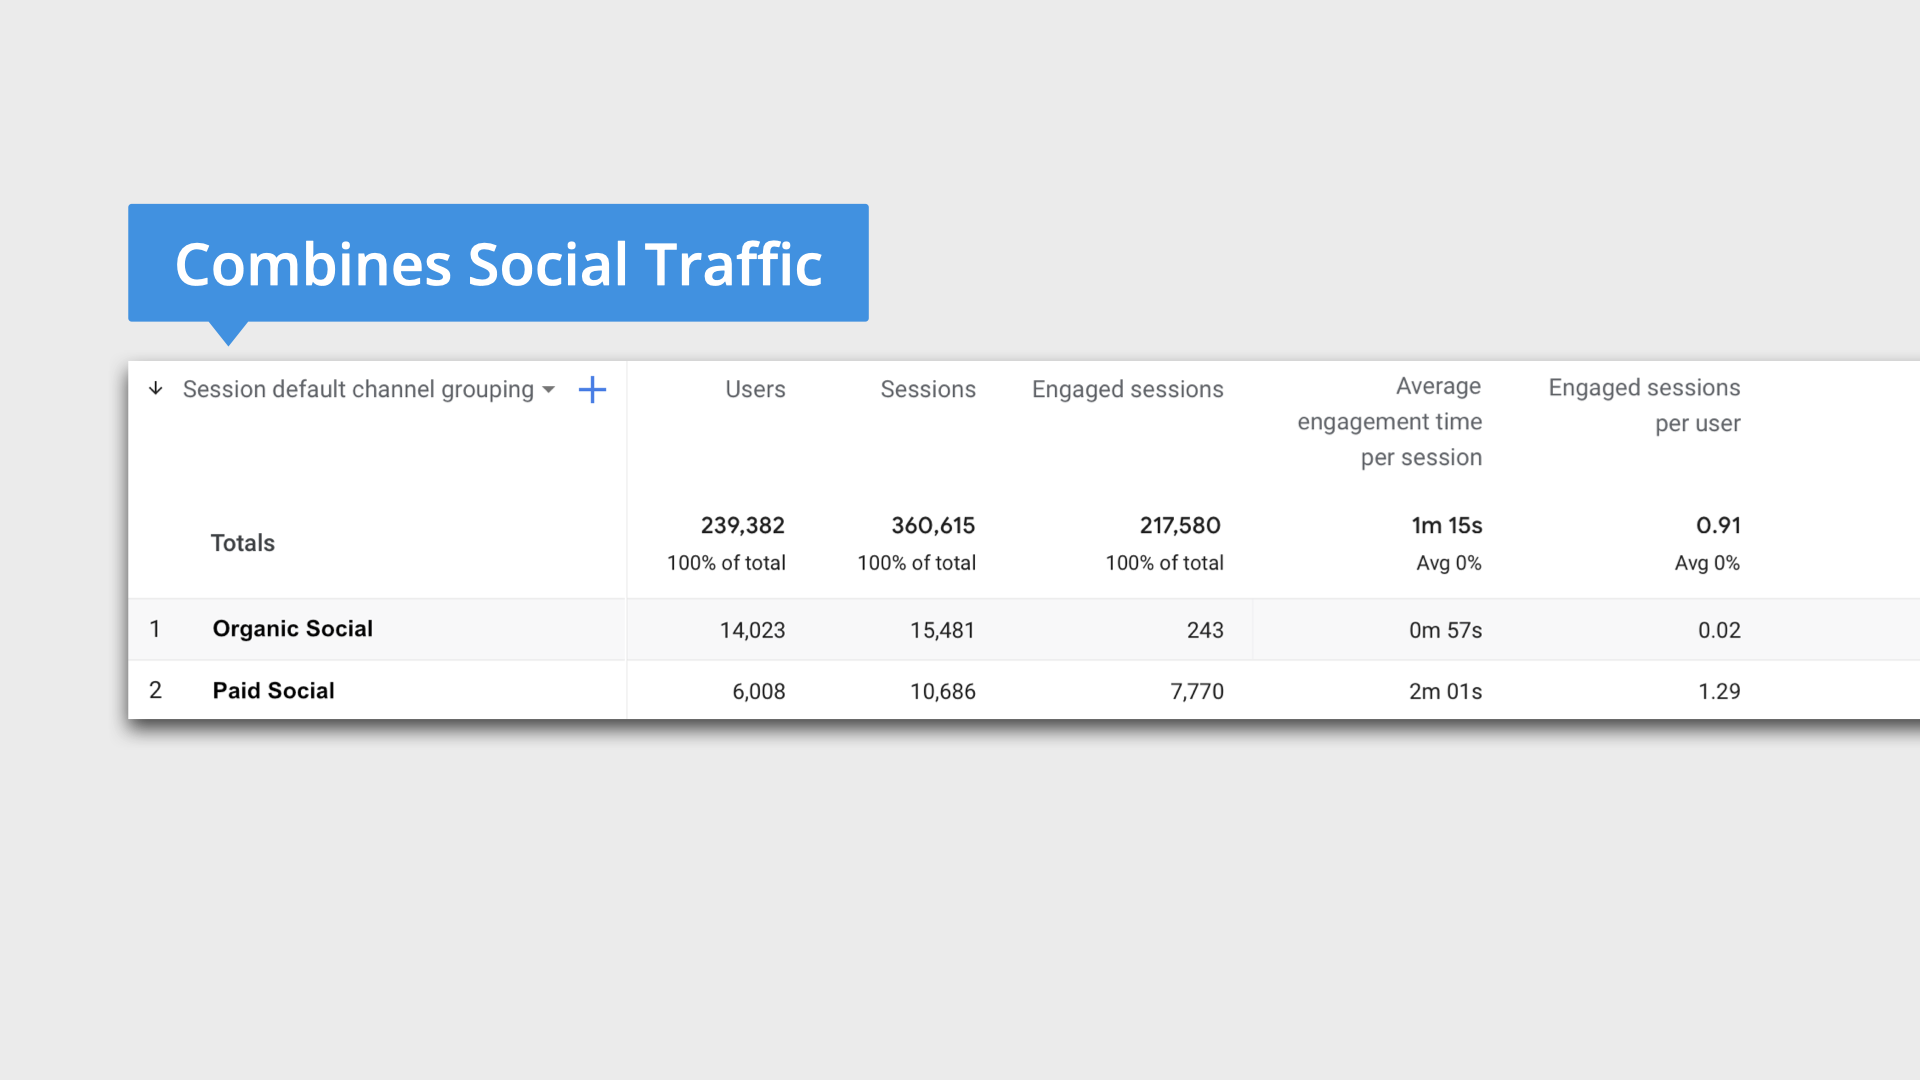Click the Engaged sessions column header
This screenshot has width=1920, height=1080.
tap(1127, 389)
